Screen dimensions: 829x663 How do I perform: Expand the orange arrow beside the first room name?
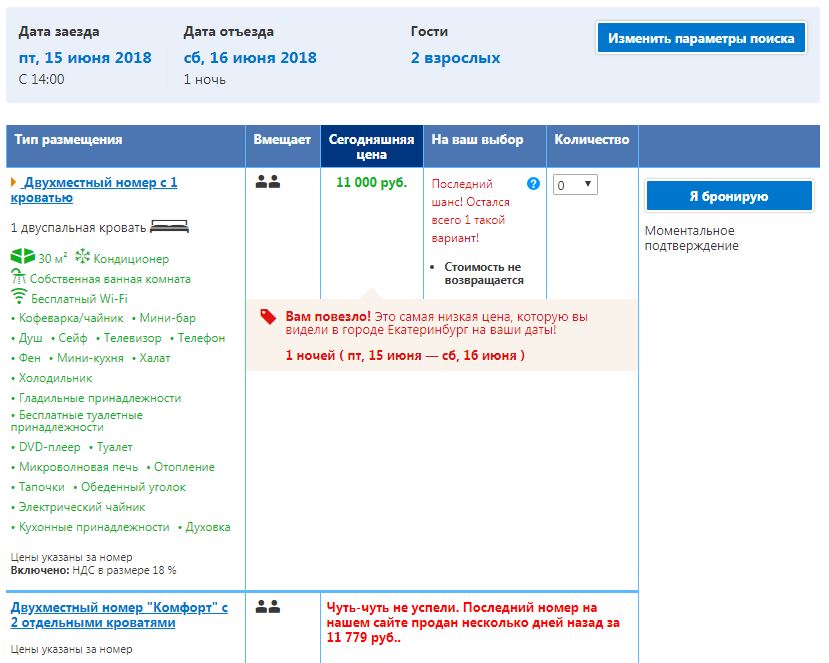click(x=14, y=183)
